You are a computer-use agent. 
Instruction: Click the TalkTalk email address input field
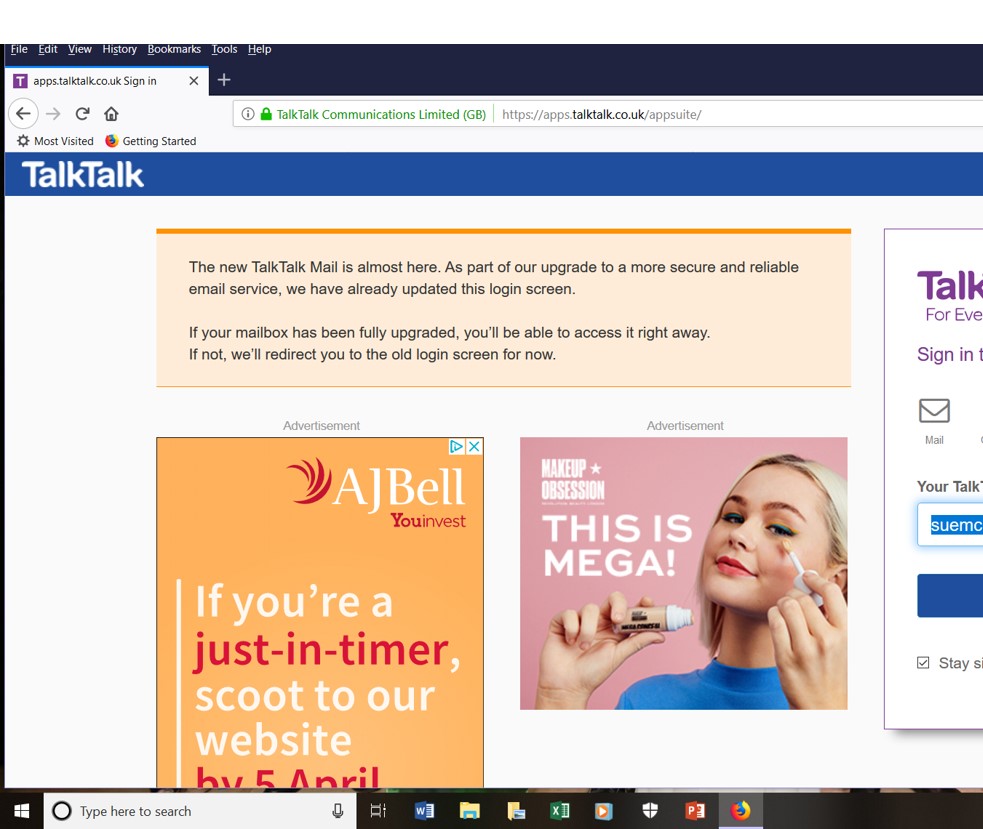[x=950, y=525]
